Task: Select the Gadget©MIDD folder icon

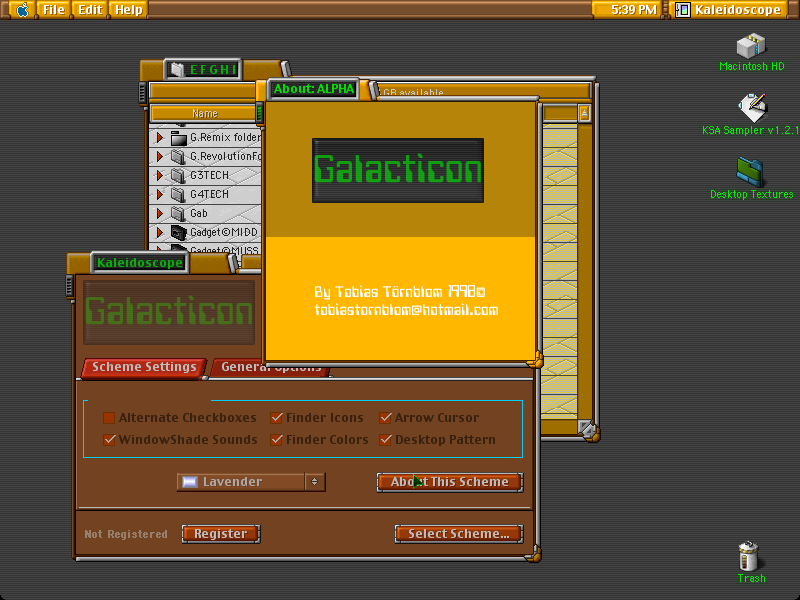Action: pyautogui.click(x=179, y=233)
